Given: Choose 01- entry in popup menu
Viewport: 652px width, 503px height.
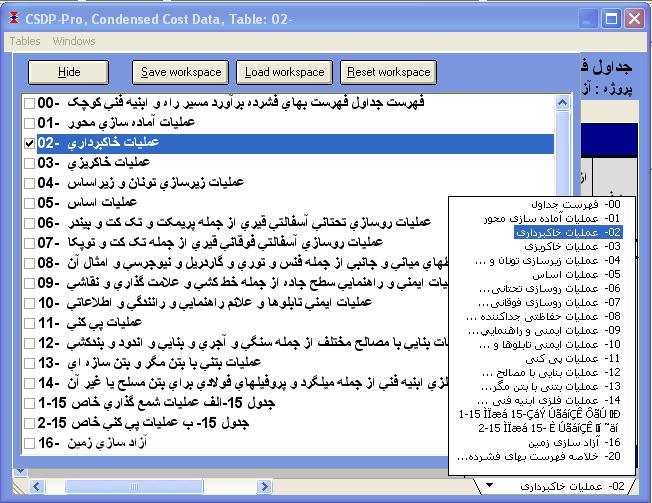Looking at the screenshot, I should click(552, 218).
